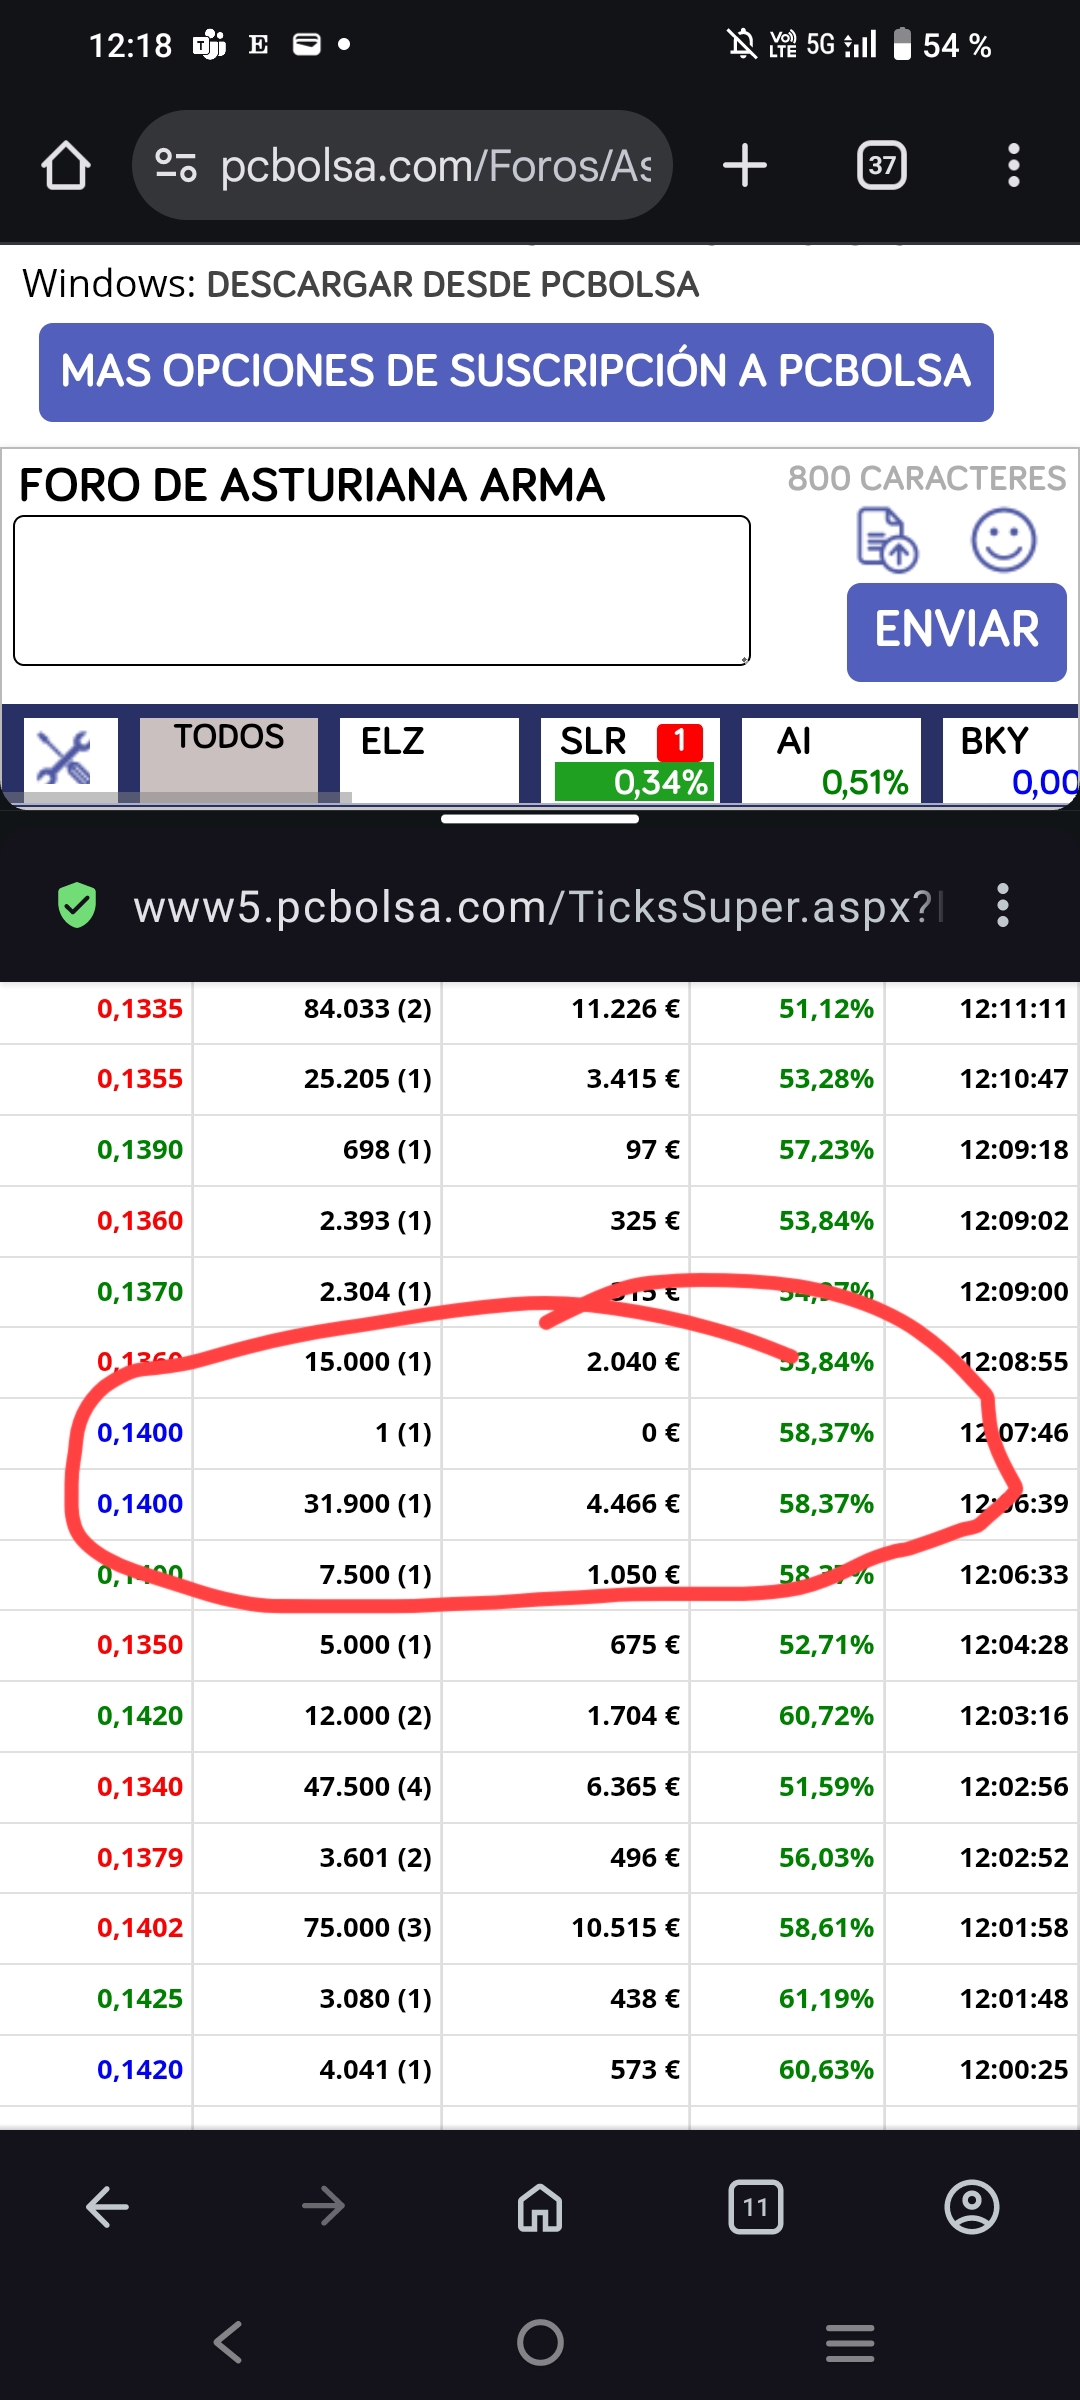Tap the attach file upload icon
Image resolution: width=1080 pixels, height=2400 pixels.
click(888, 540)
